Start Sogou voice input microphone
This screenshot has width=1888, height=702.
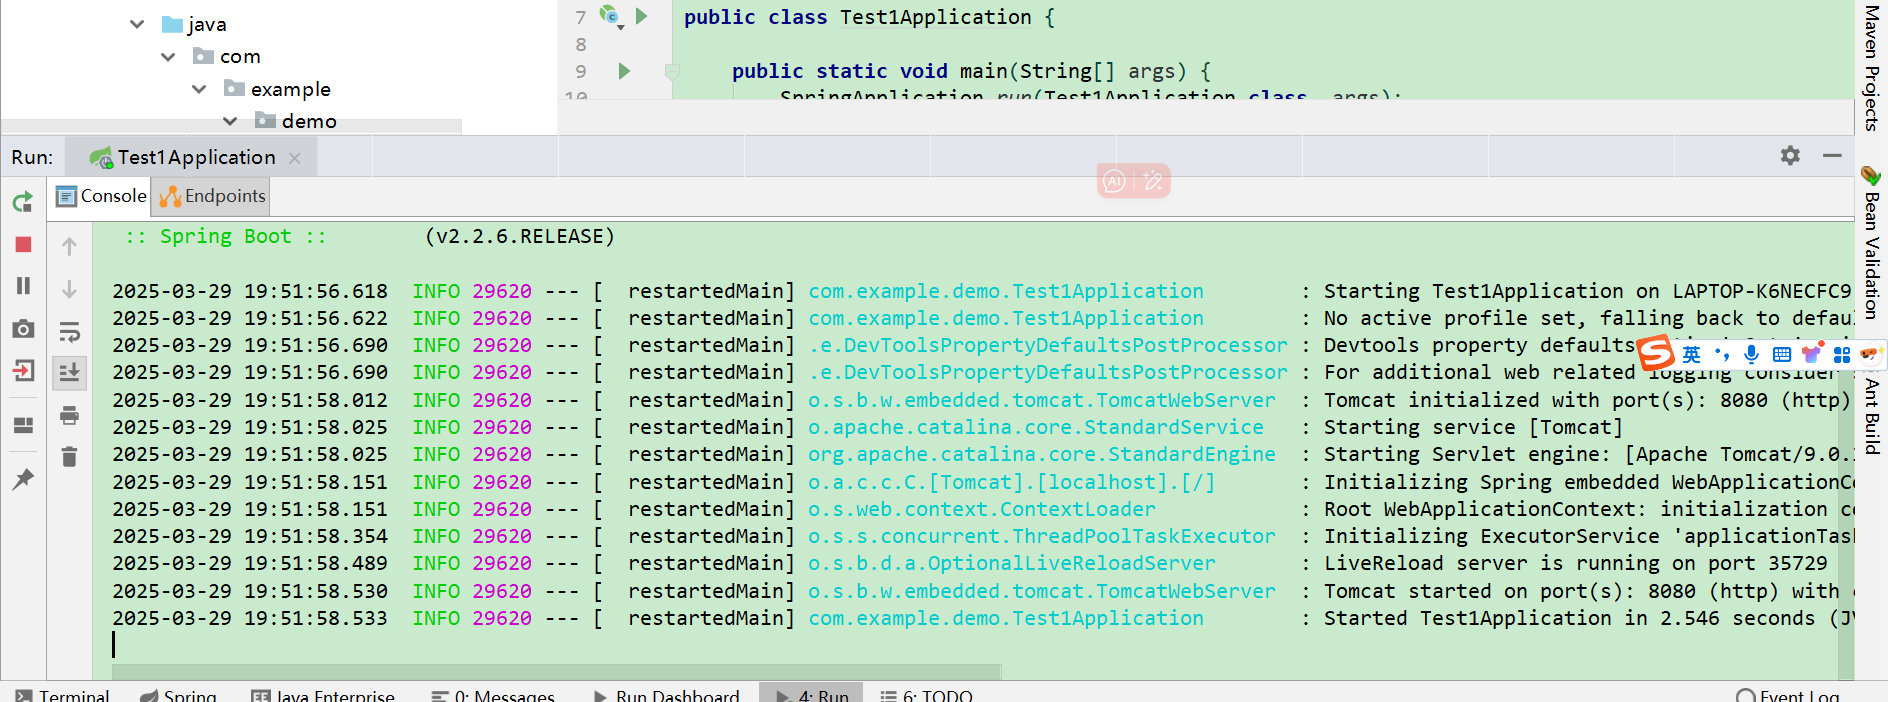click(x=1751, y=354)
